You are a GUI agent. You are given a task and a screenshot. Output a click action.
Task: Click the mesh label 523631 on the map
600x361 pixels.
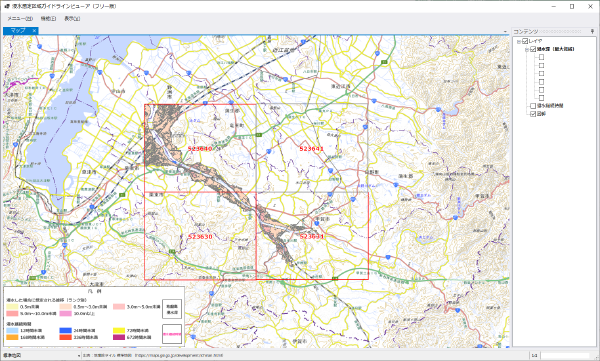[x=311, y=236]
